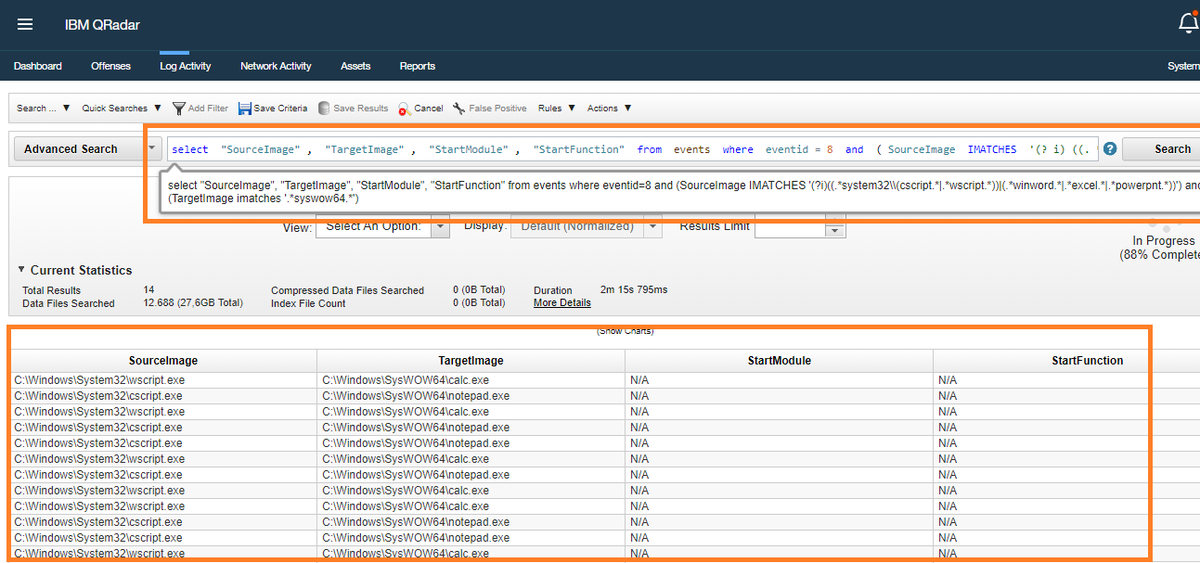Click the Data Files Searched value

click(x=193, y=303)
